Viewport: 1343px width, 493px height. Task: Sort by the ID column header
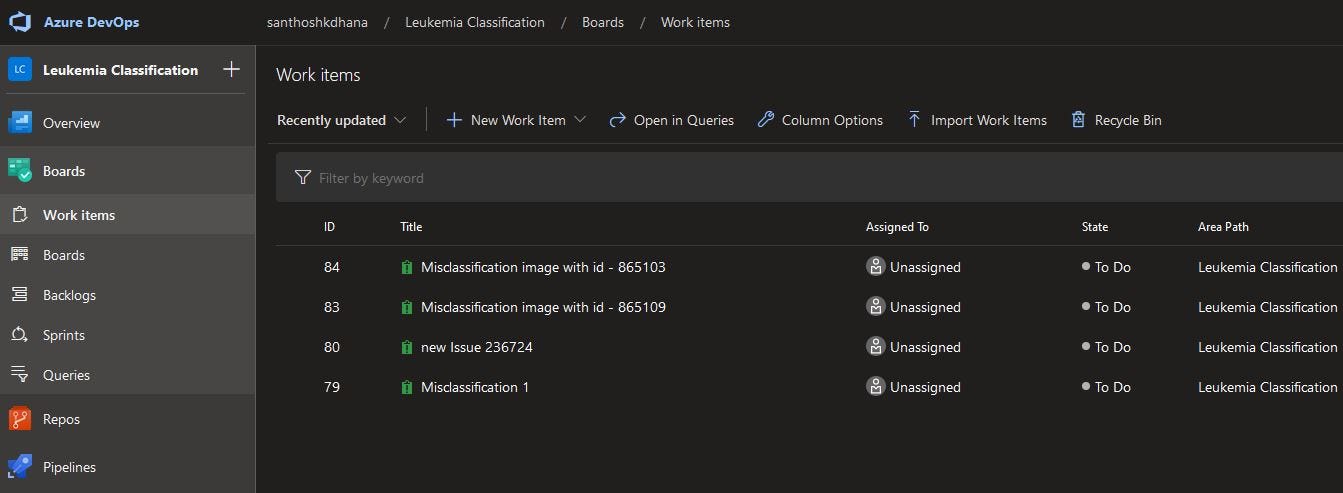point(329,227)
